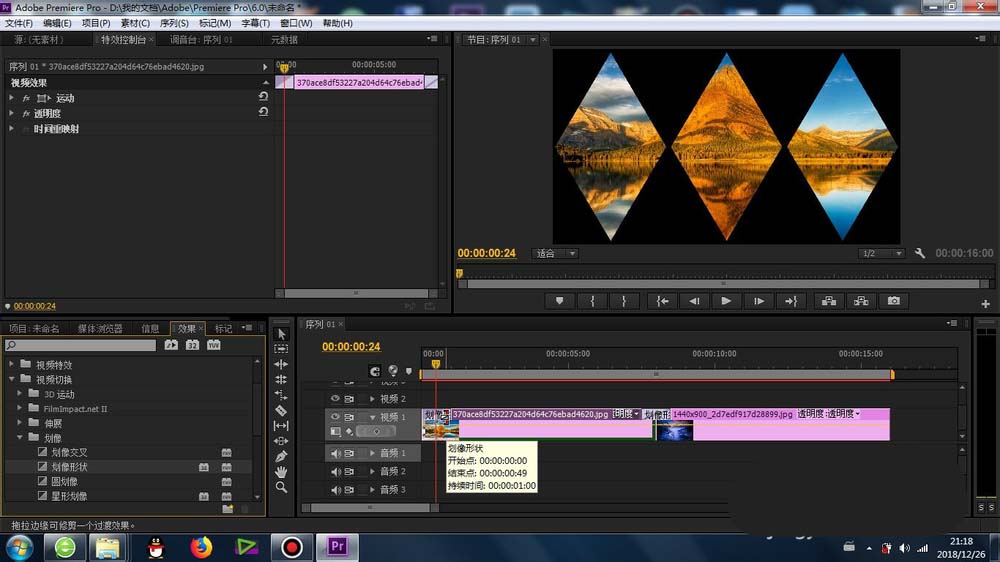Toggle 32-bit color effects filter
1000x562 pixels.
coord(192,345)
